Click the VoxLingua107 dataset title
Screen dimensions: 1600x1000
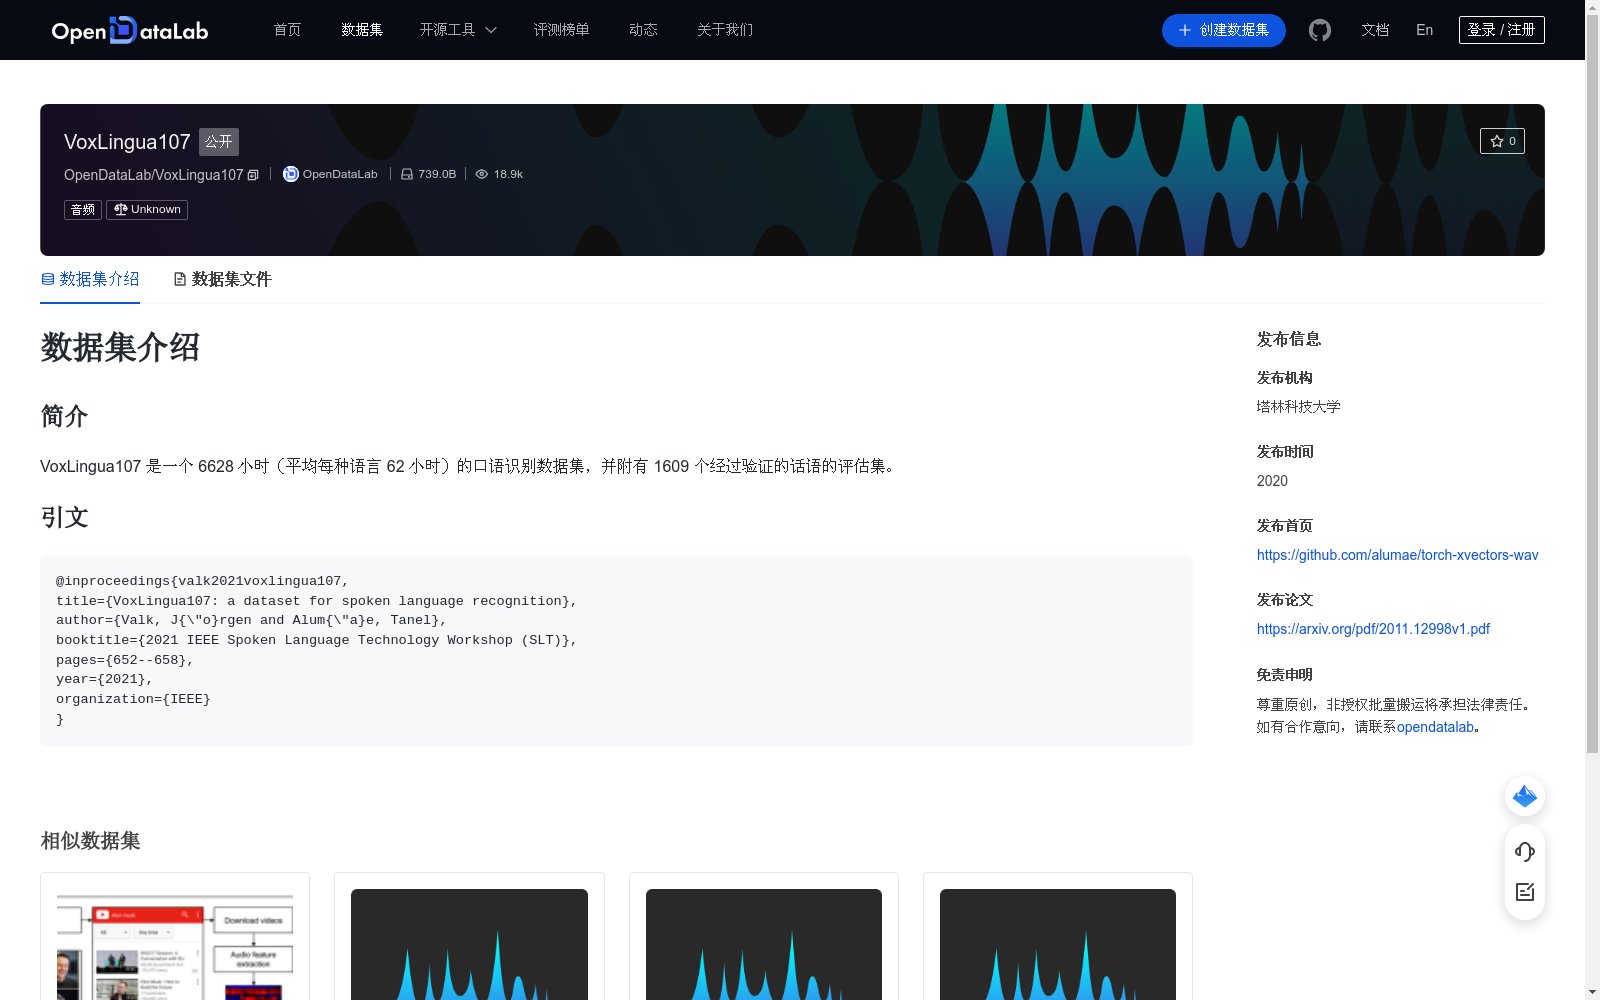point(127,142)
